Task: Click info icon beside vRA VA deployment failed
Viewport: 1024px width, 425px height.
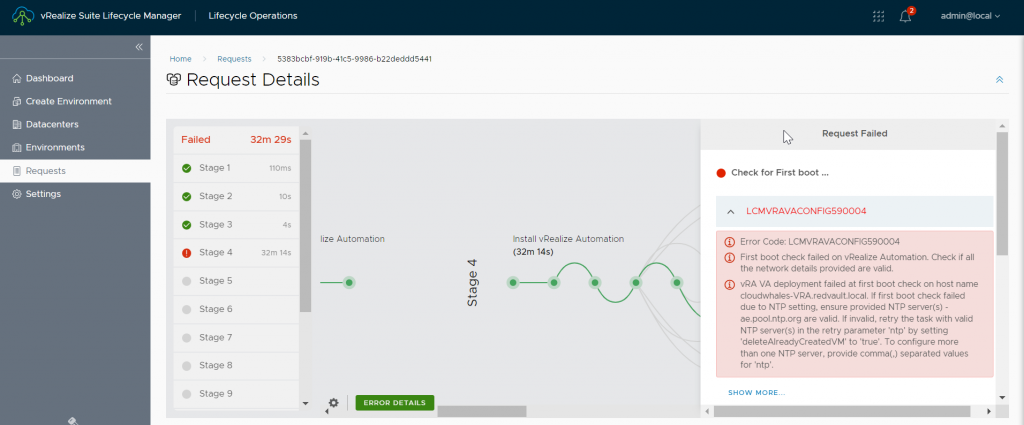Action: [x=729, y=285]
